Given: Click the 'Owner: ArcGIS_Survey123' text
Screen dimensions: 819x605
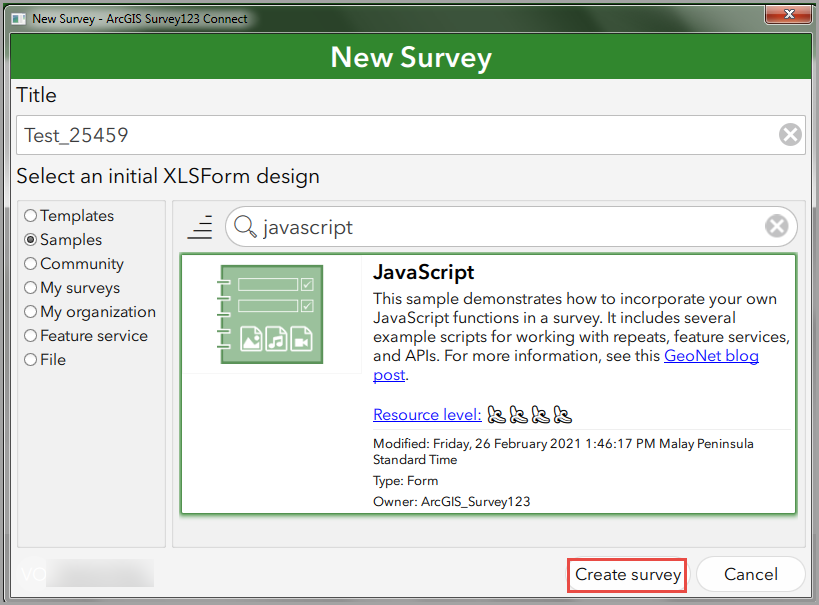Looking at the screenshot, I should click(451, 502).
